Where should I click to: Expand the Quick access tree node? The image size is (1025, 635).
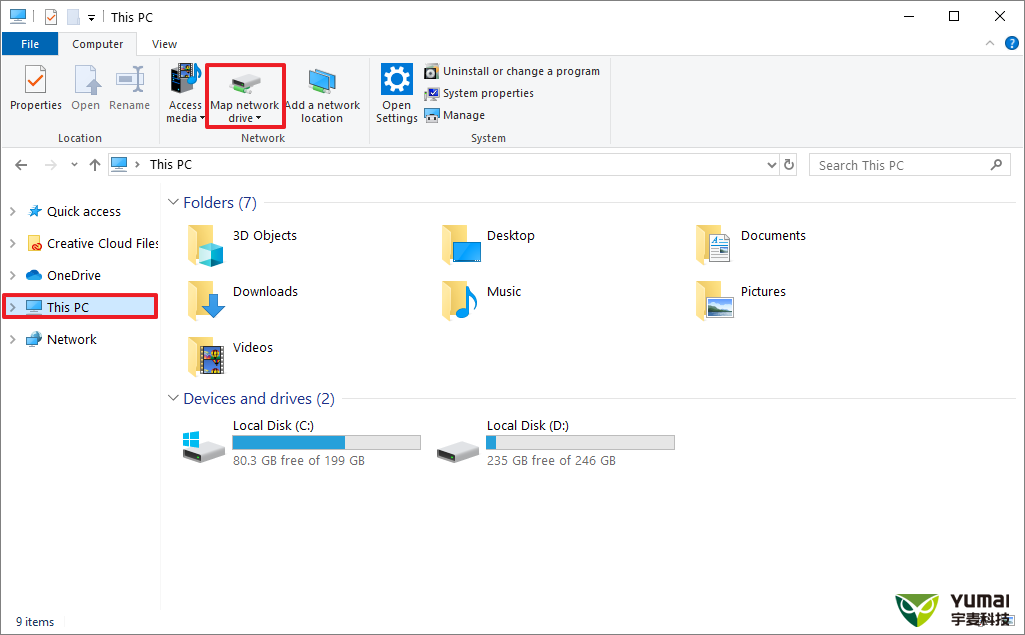[12, 212]
